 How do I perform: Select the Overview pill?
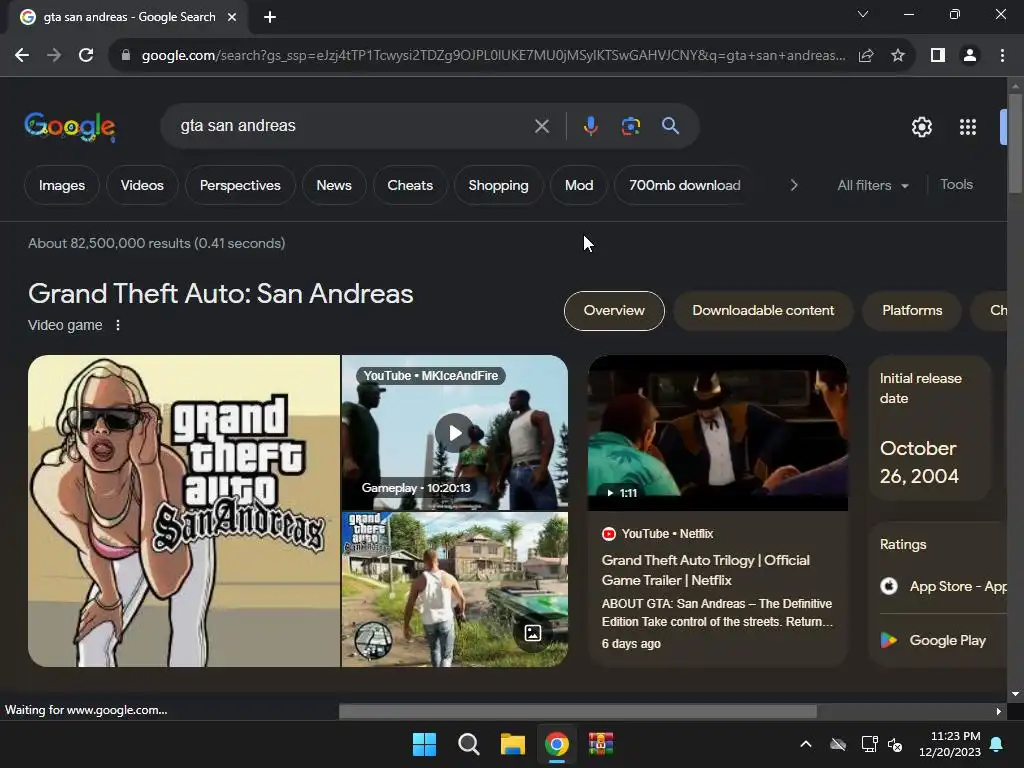[x=614, y=311]
